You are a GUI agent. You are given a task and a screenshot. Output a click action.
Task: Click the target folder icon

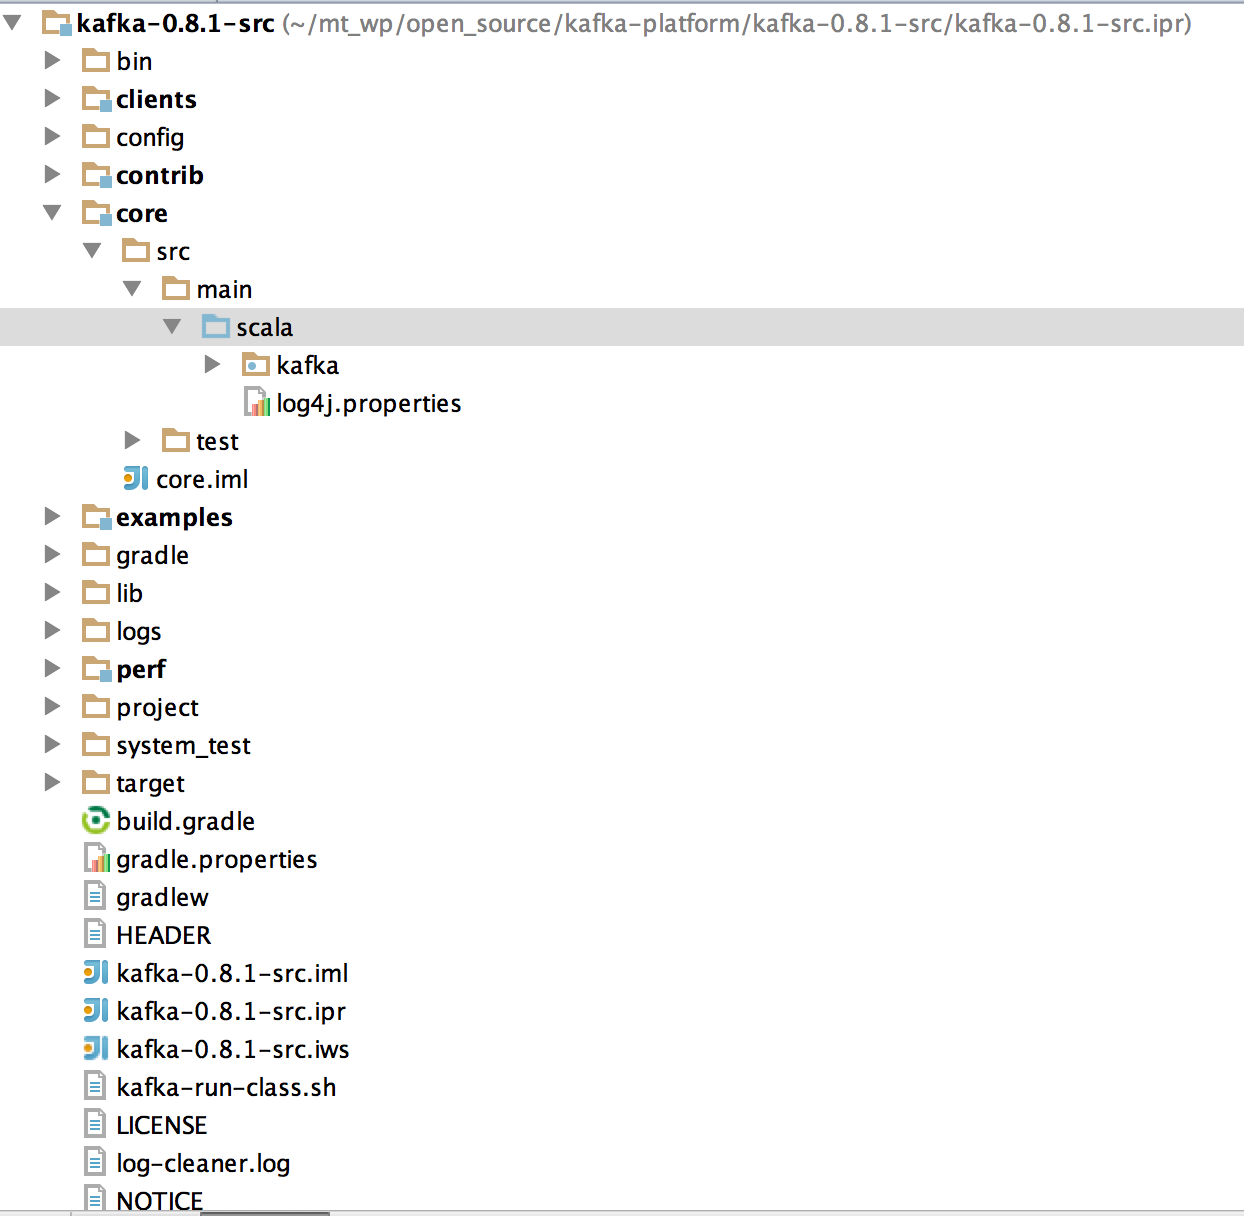click(x=96, y=783)
